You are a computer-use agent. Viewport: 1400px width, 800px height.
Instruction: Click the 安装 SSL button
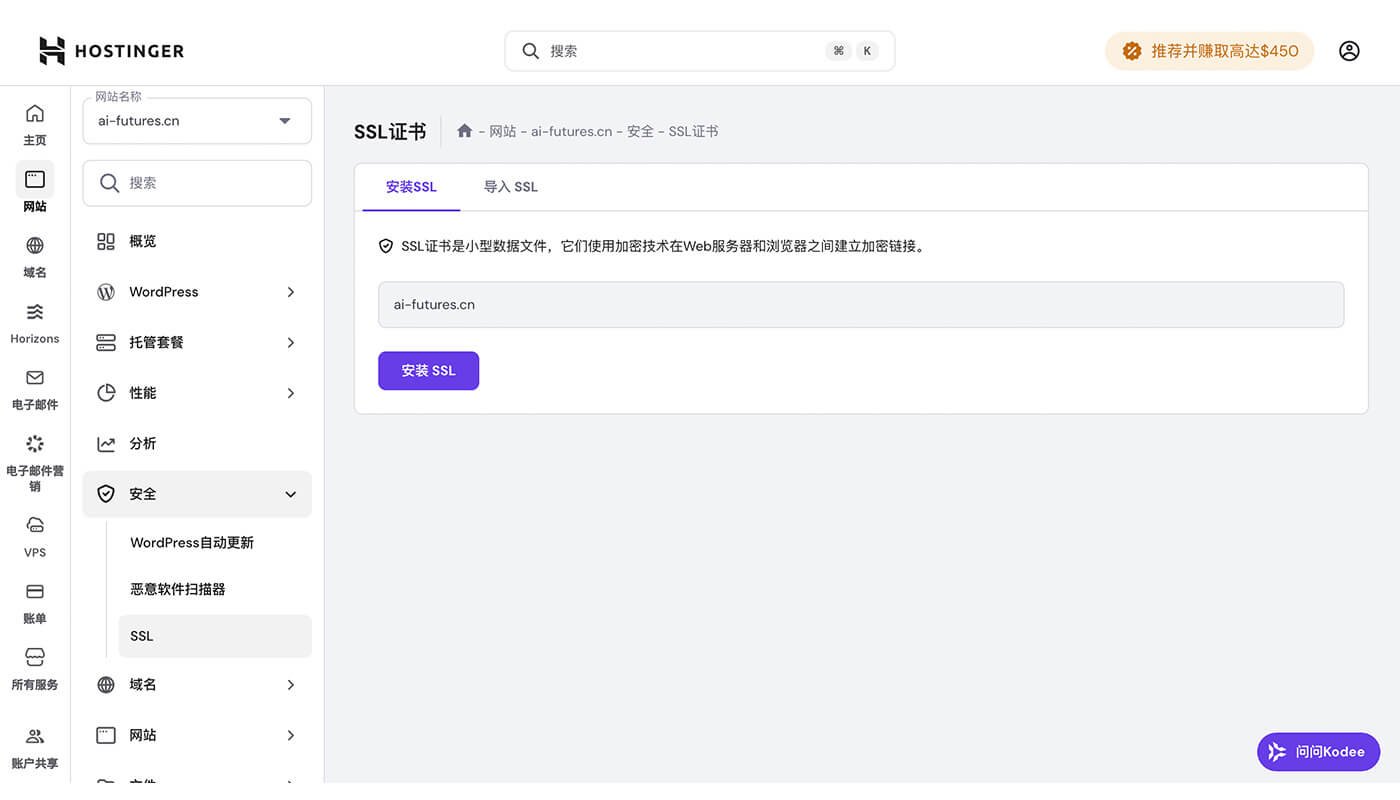[x=428, y=370]
